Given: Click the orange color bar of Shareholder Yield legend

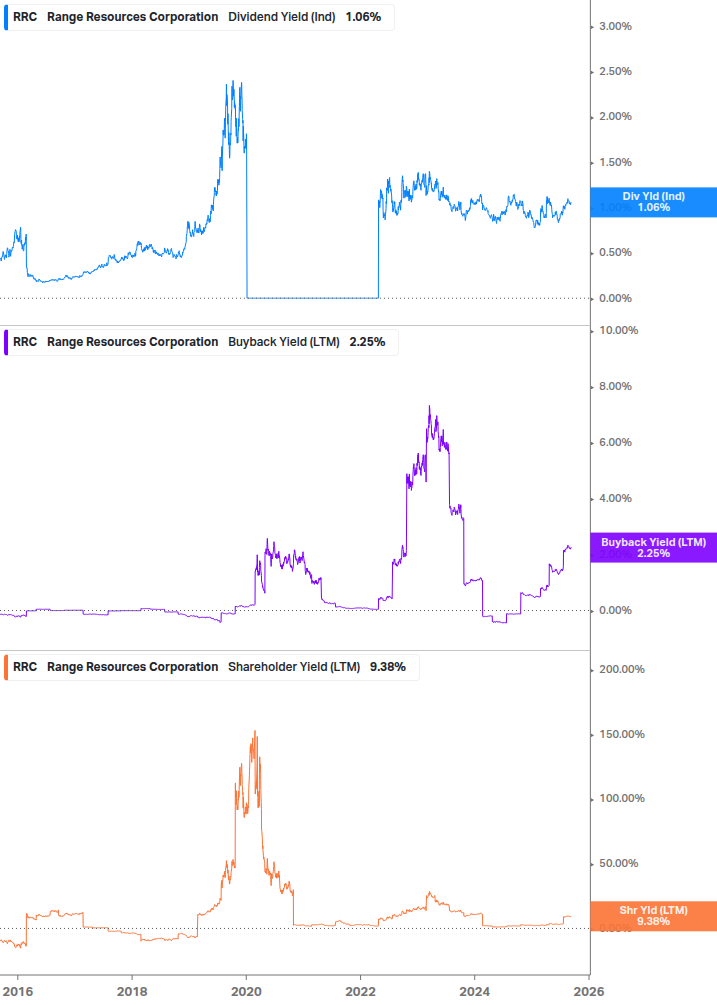Looking at the screenshot, I should click(x=6, y=667).
